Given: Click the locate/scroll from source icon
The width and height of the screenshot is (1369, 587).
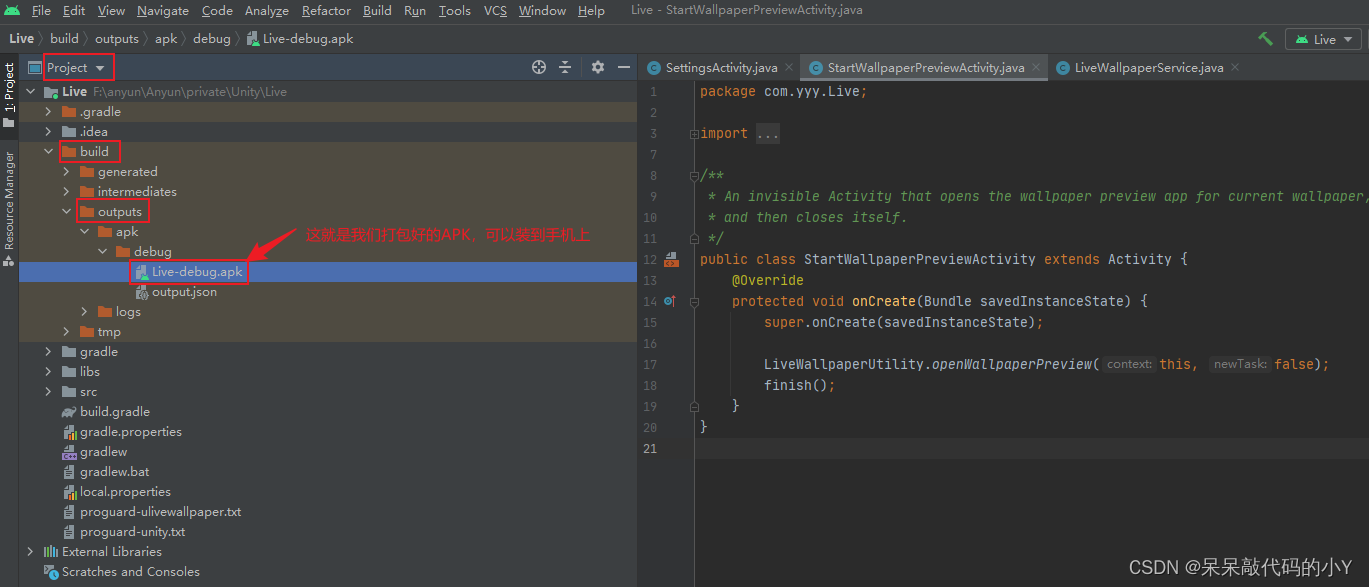Looking at the screenshot, I should pyautogui.click(x=539, y=67).
